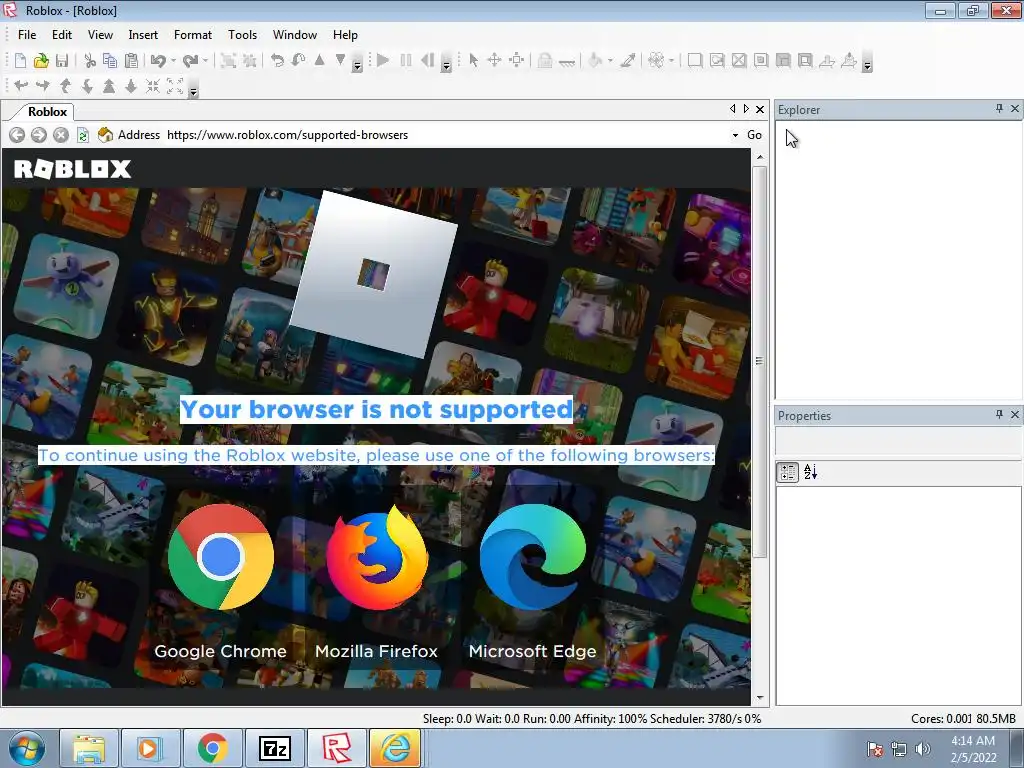
Task: Open toolbar options after the Reset playback icon
Action: point(446,65)
